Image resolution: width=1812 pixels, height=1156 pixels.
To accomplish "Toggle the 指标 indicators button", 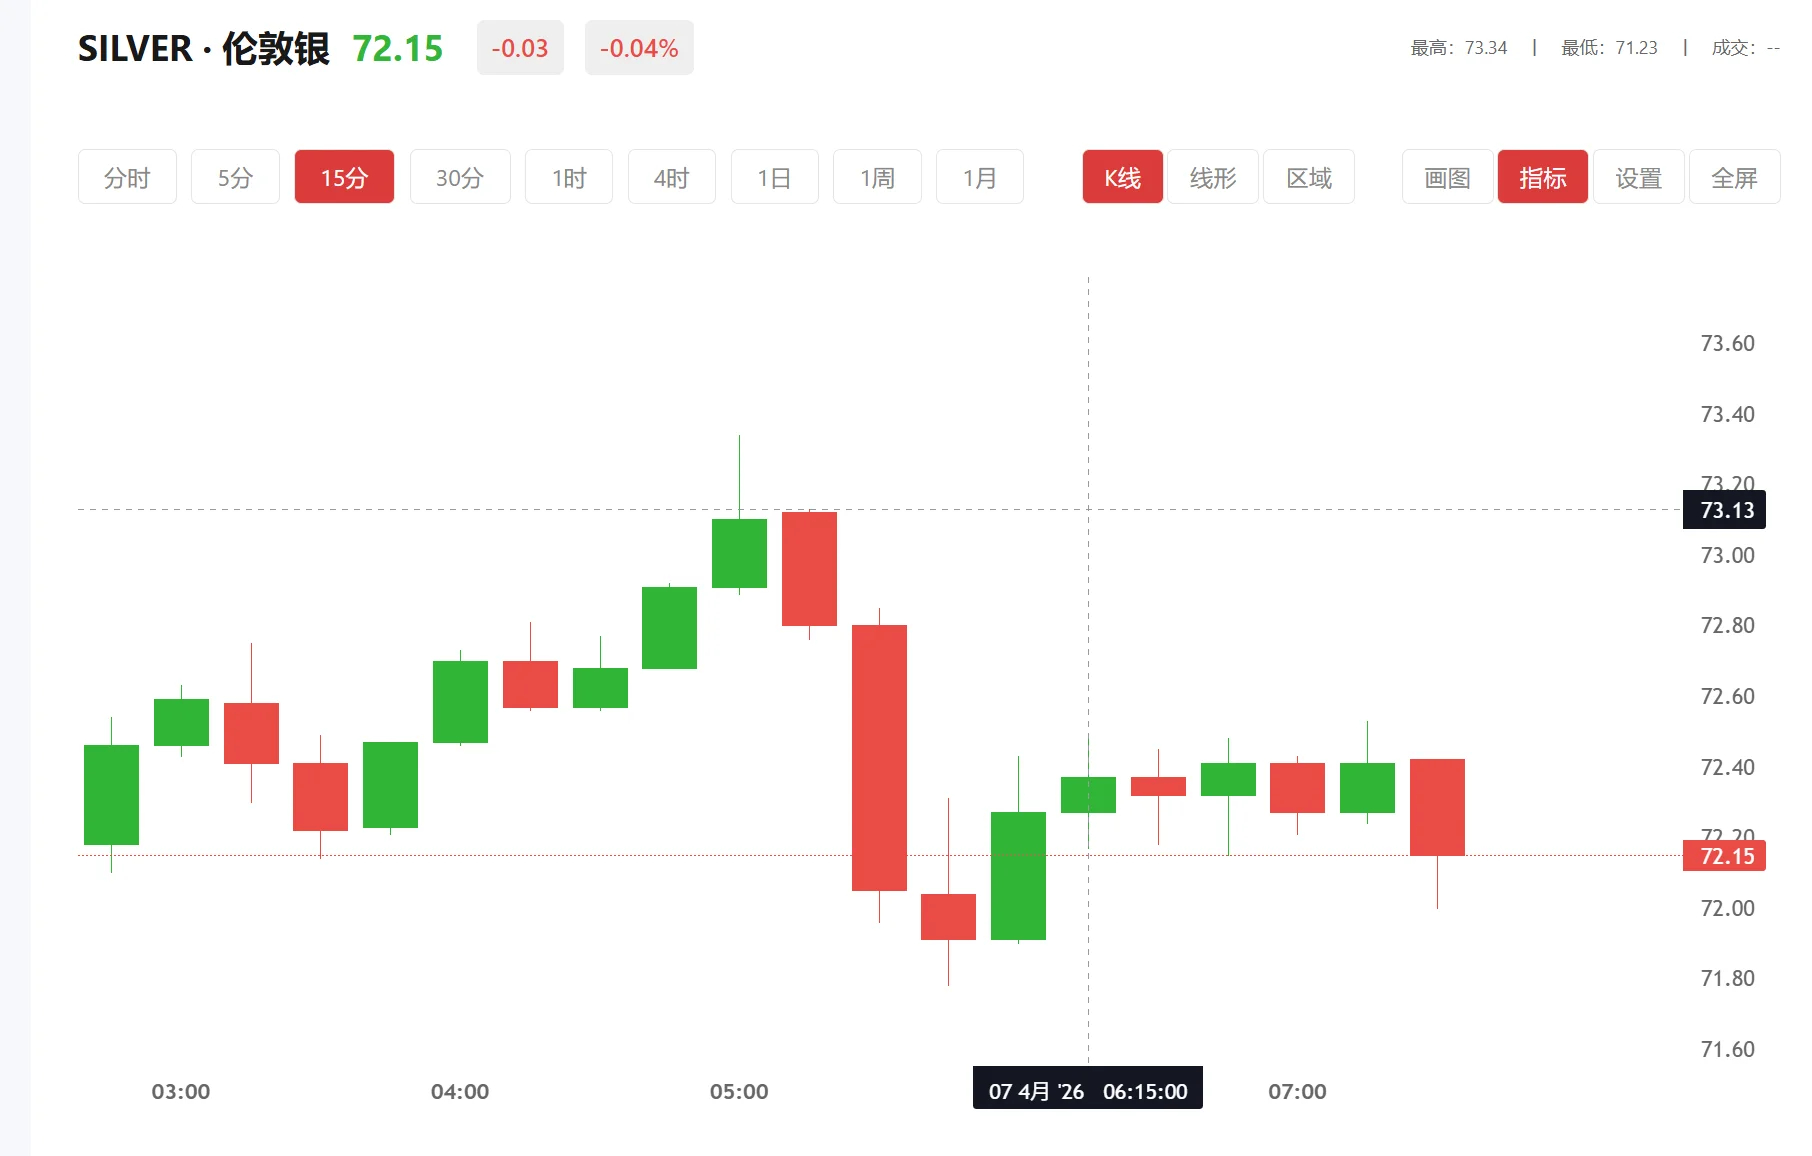I will 1542,177.
